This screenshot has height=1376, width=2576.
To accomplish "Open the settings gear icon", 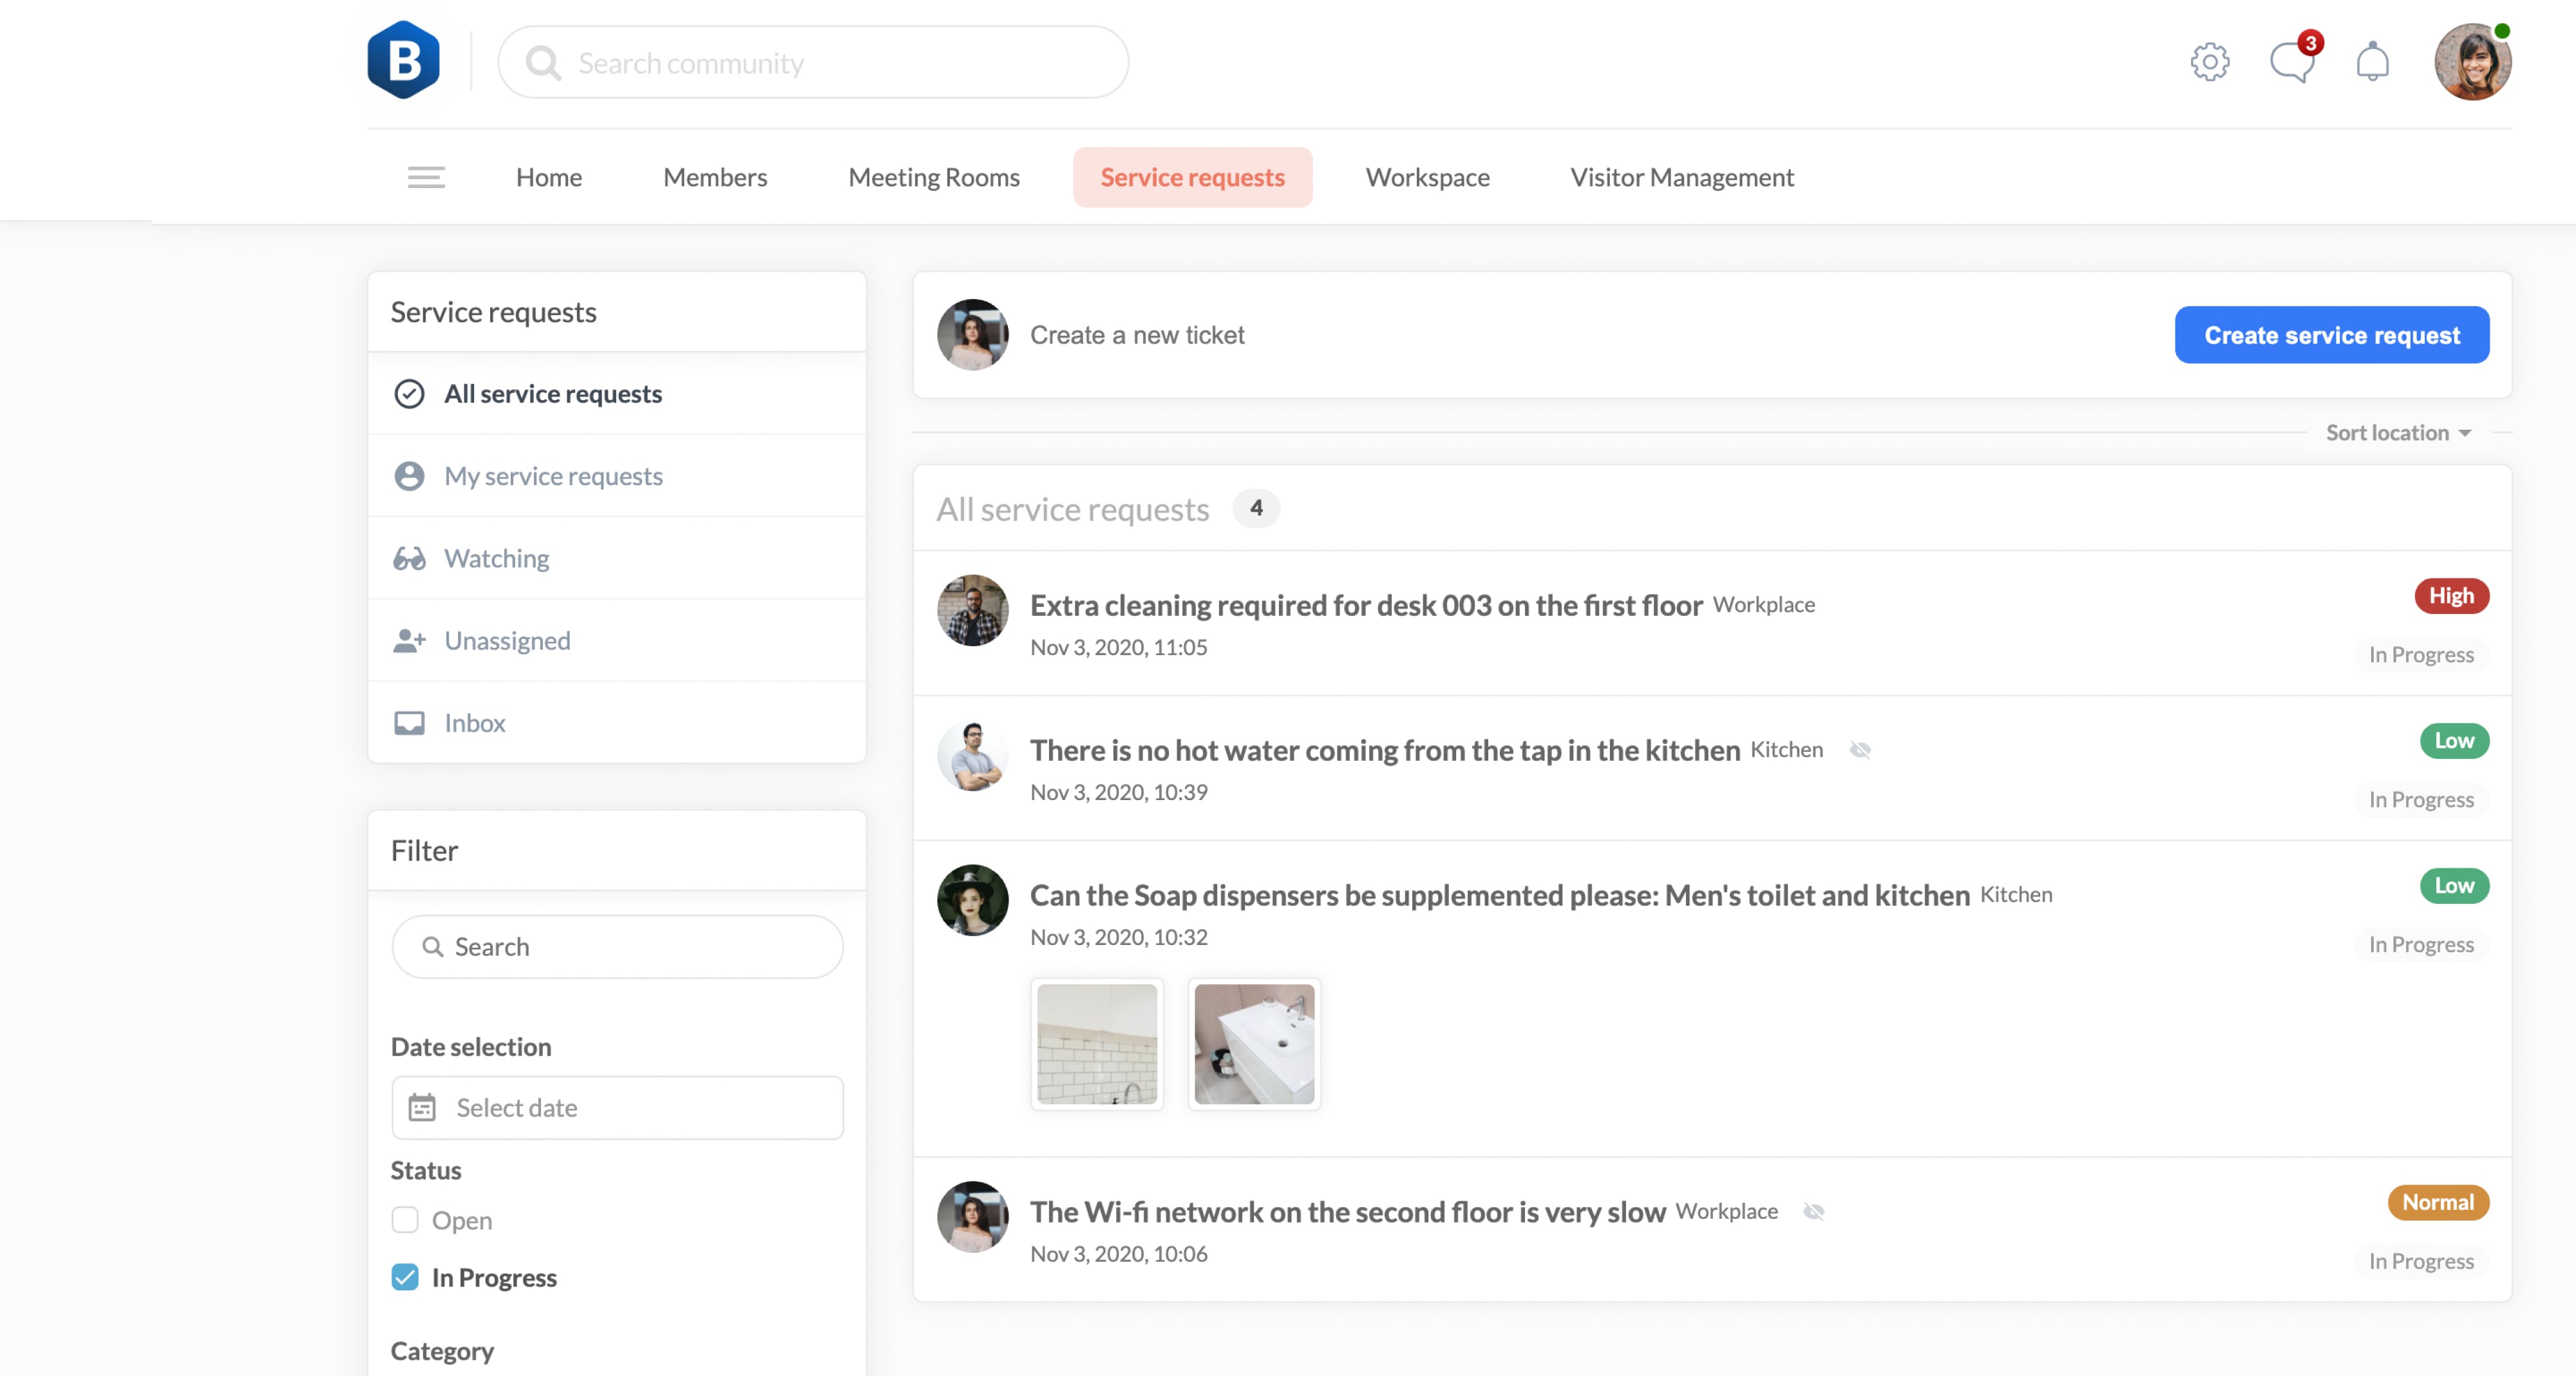I will point(2209,62).
